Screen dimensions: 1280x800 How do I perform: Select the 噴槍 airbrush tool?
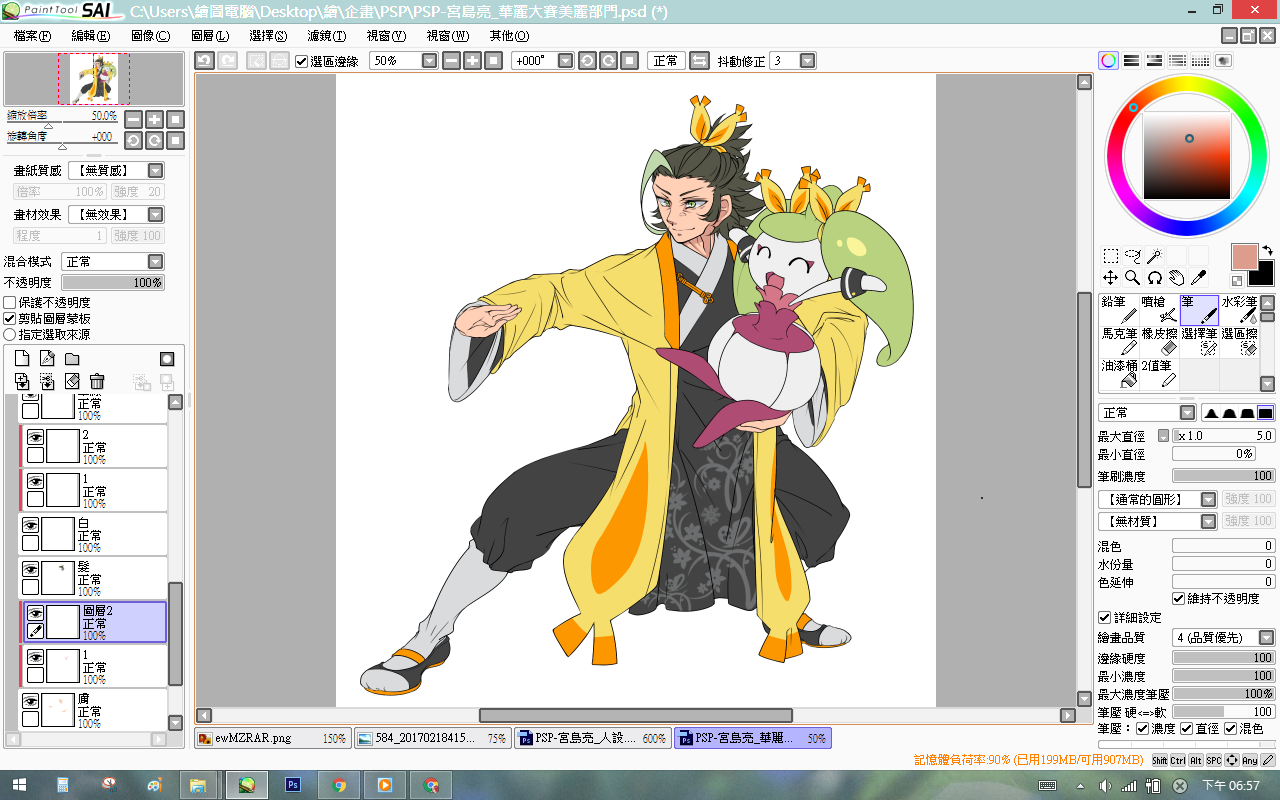1159,310
